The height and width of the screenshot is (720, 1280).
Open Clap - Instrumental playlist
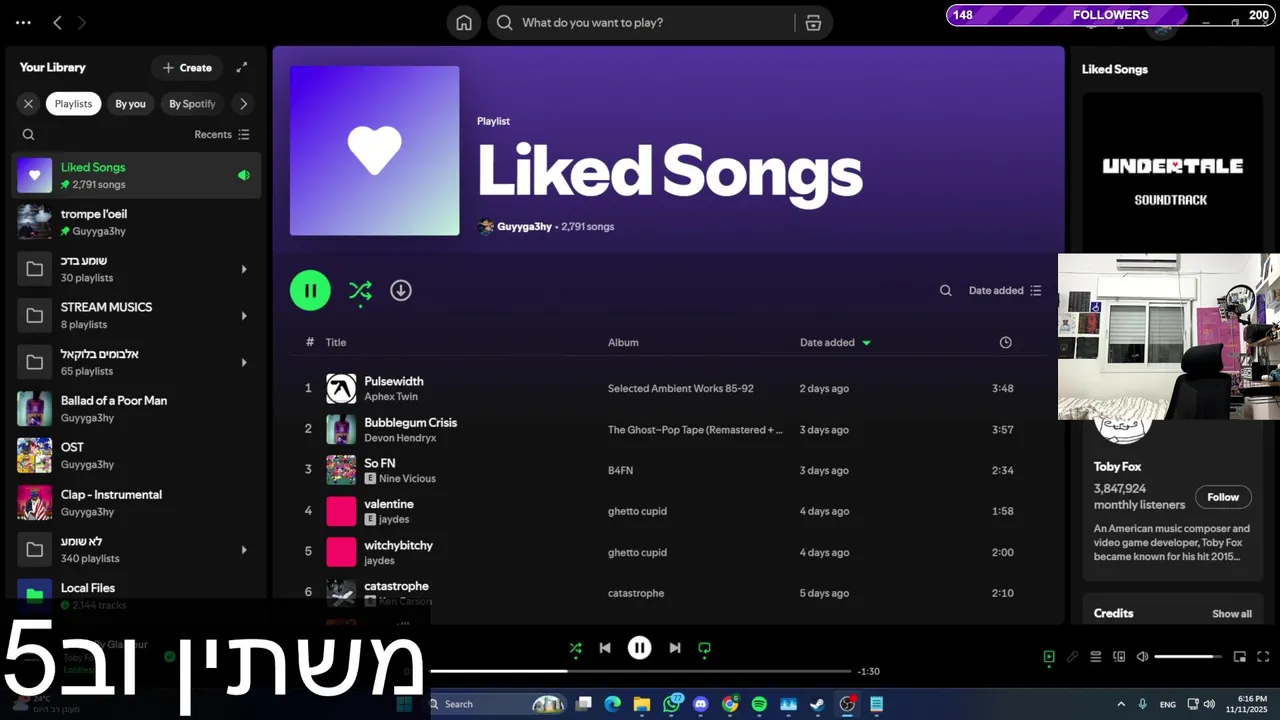(137, 502)
